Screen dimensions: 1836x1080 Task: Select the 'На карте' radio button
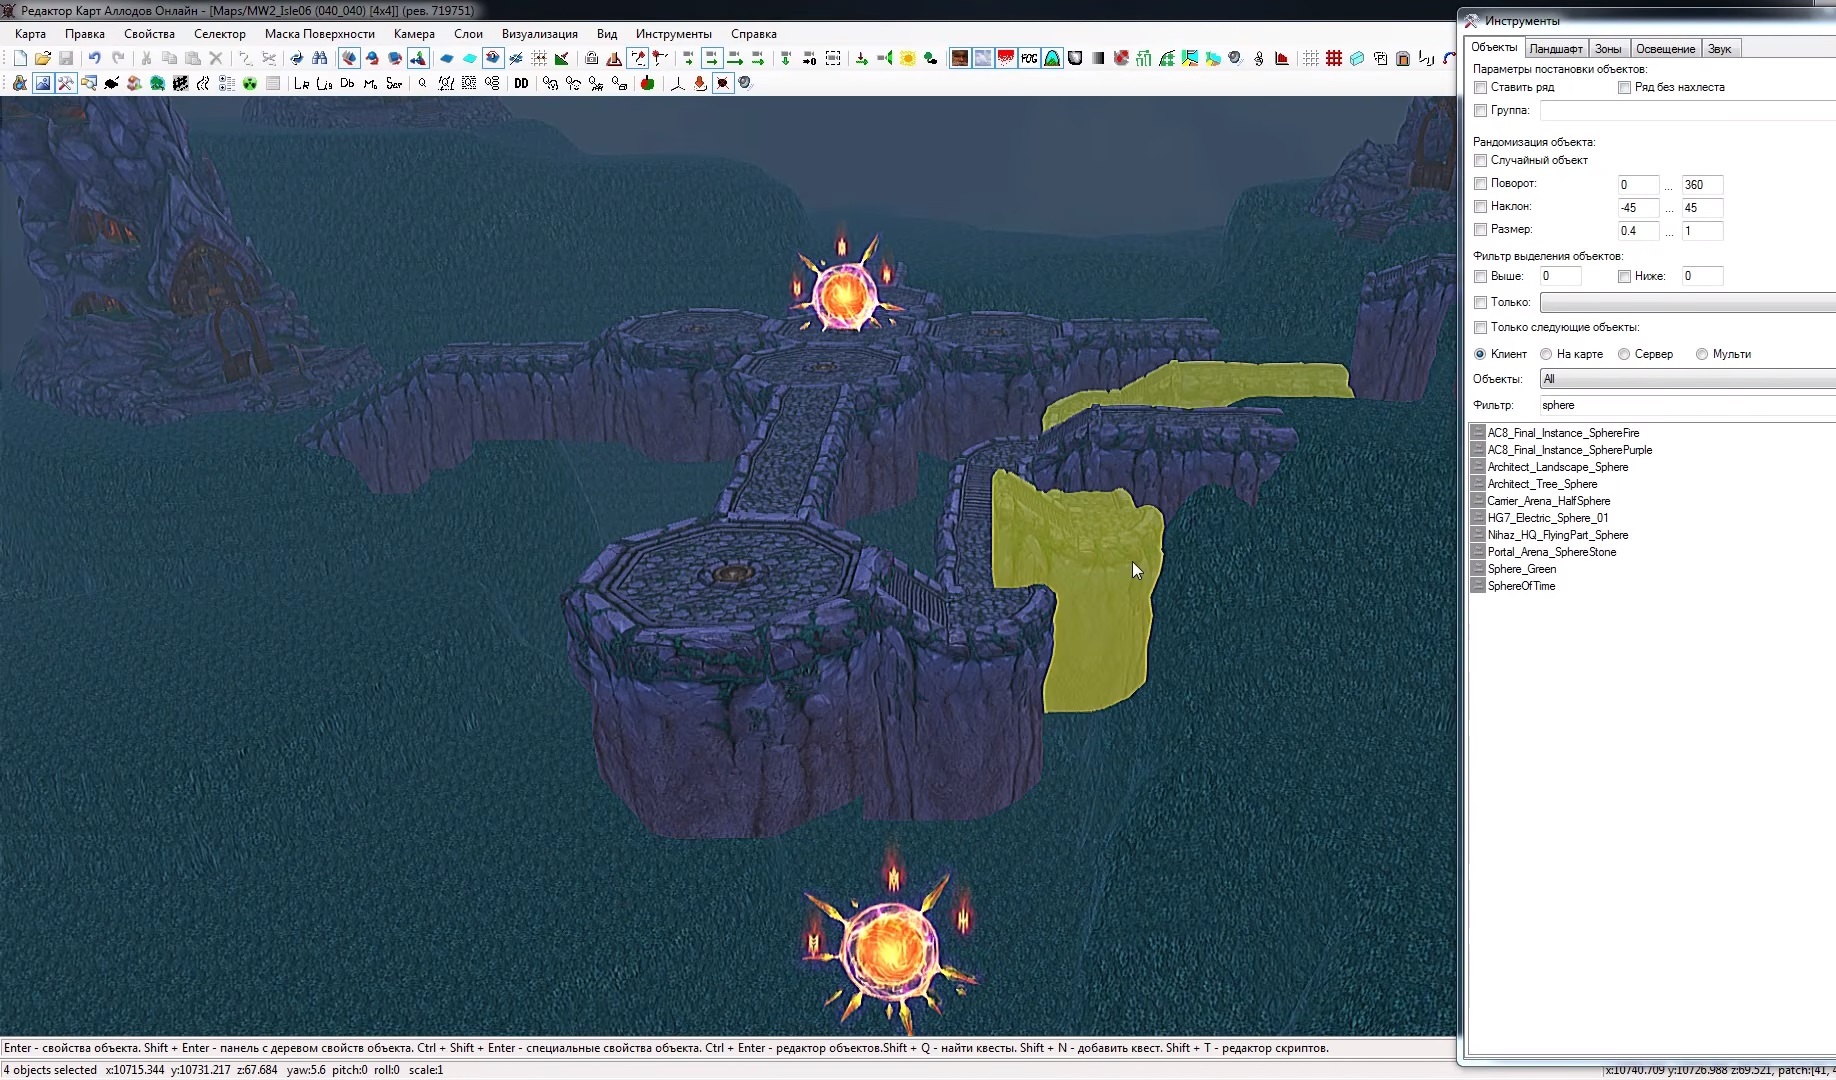1546,354
